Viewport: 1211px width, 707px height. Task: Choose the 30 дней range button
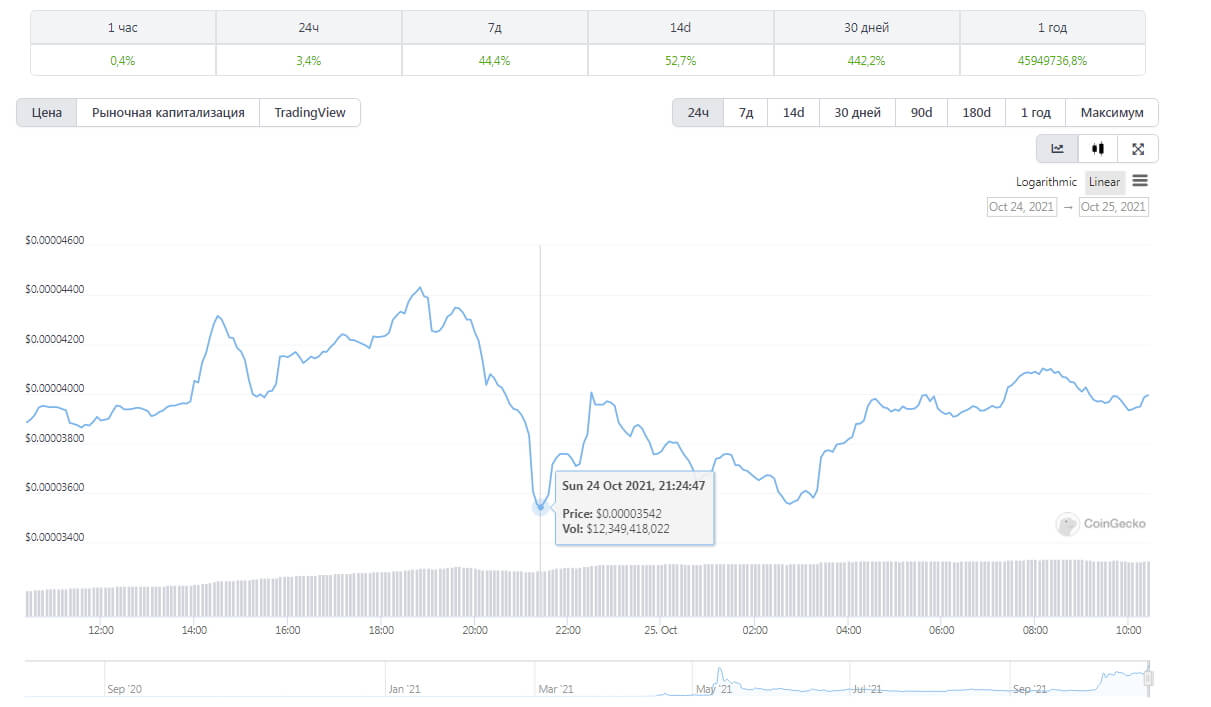pyautogui.click(x=858, y=112)
